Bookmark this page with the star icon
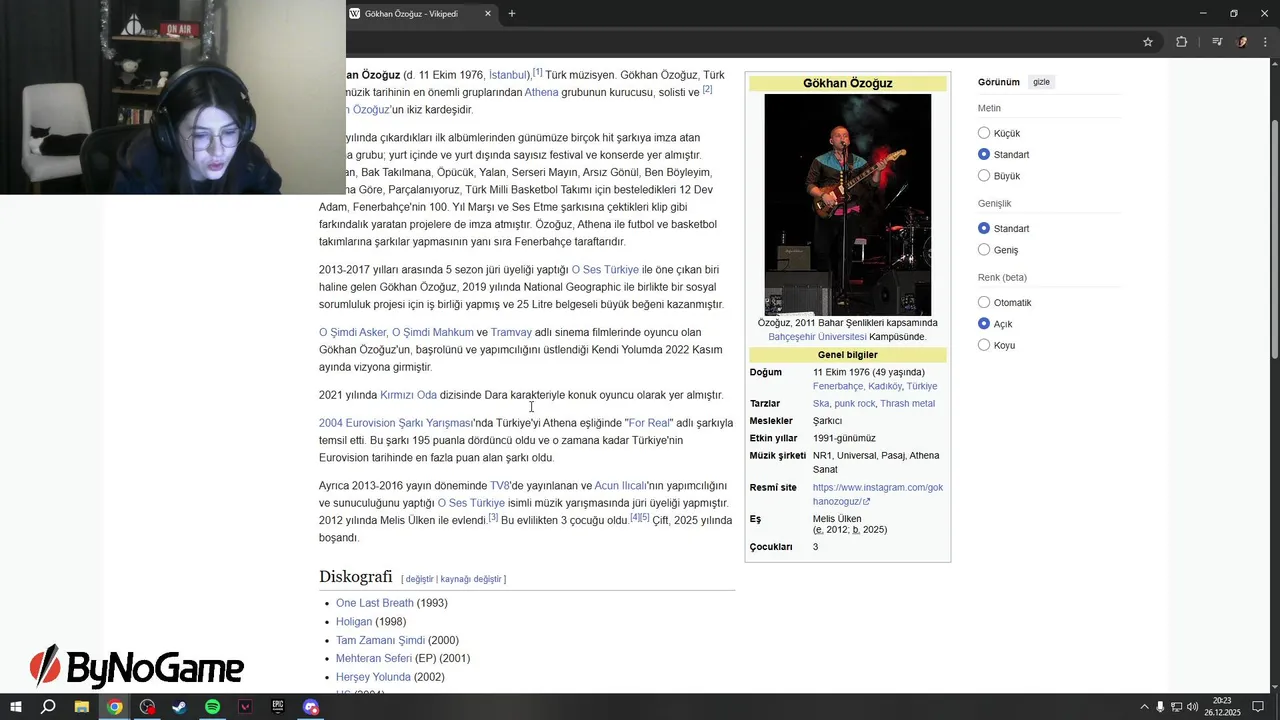Viewport: 1280px width, 720px height. pyautogui.click(x=1148, y=42)
